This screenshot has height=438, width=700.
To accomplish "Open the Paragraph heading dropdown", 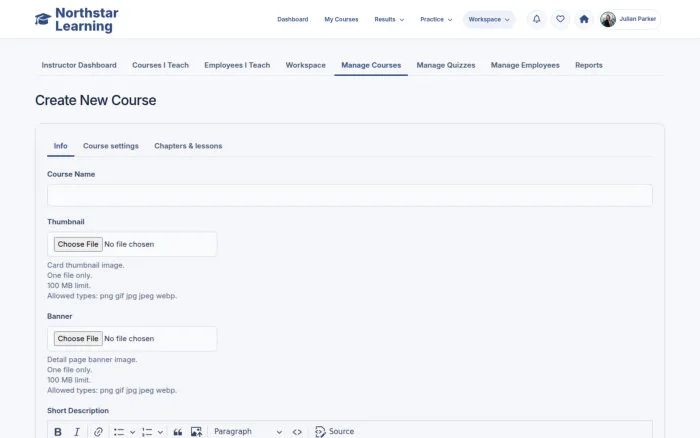I will pyautogui.click(x=248, y=432).
